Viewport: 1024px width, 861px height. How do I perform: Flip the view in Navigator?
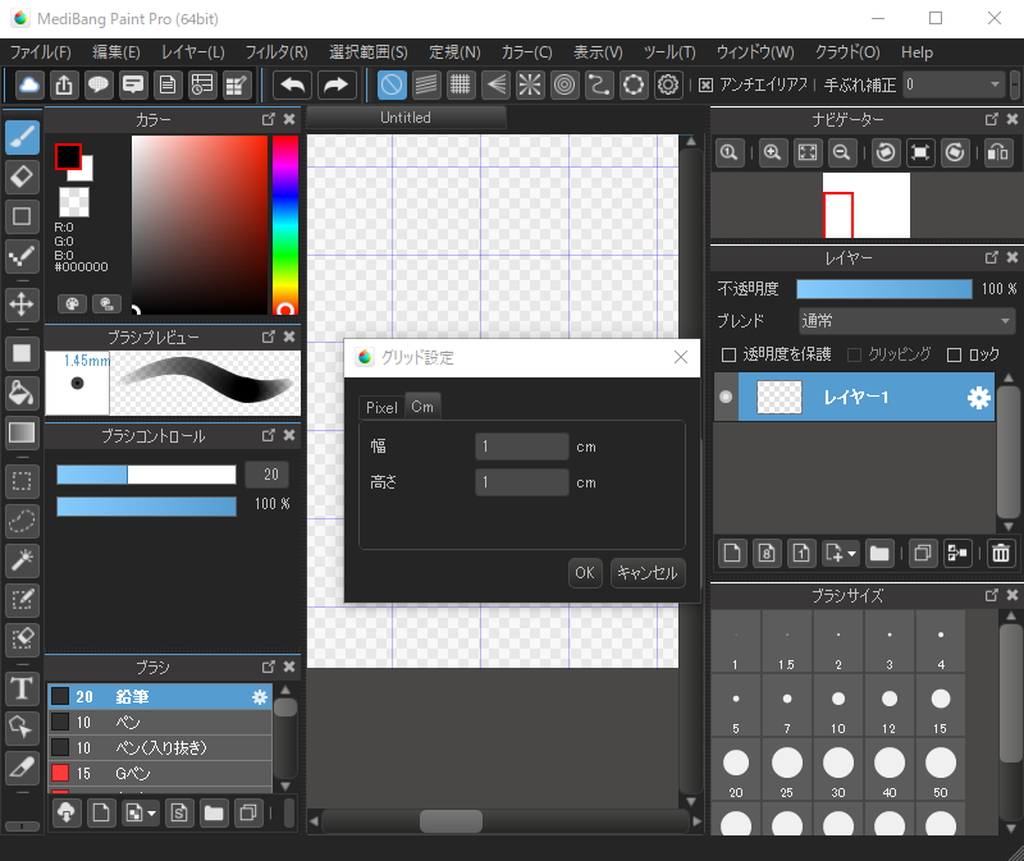click(999, 153)
